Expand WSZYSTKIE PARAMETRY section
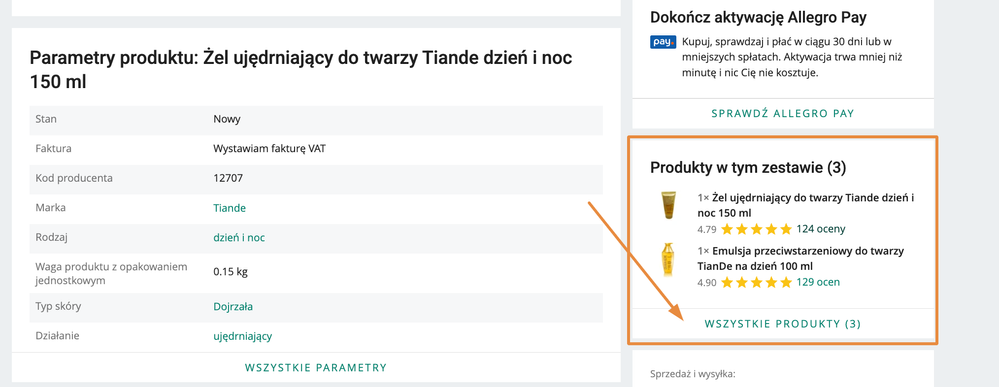The width and height of the screenshot is (999, 387). click(x=316, y=367)
